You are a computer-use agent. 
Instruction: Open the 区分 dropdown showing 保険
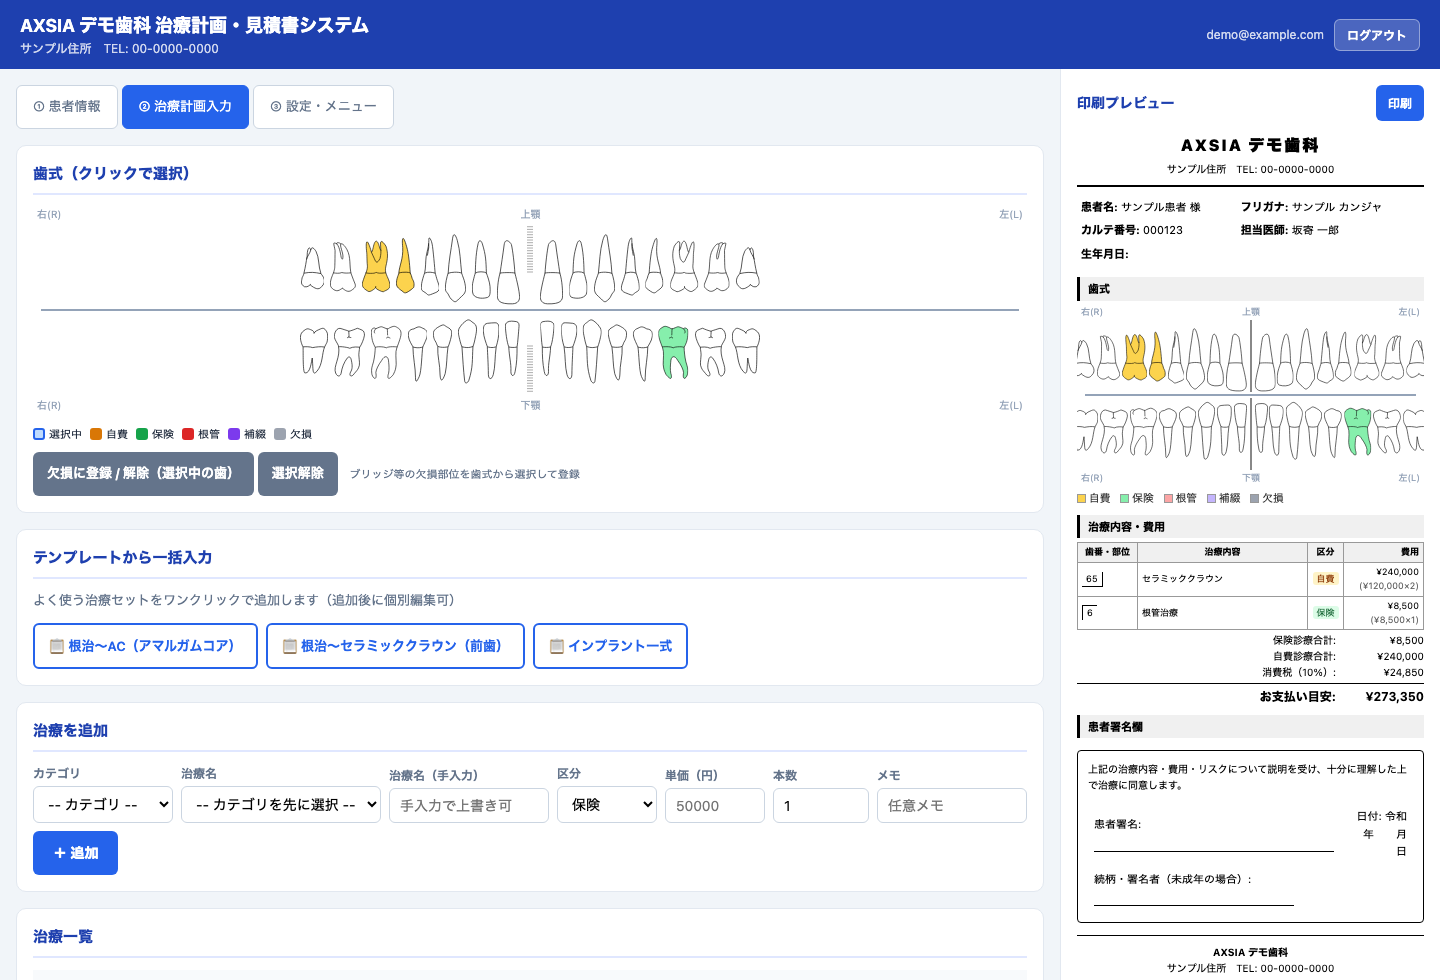coord(607,804)
